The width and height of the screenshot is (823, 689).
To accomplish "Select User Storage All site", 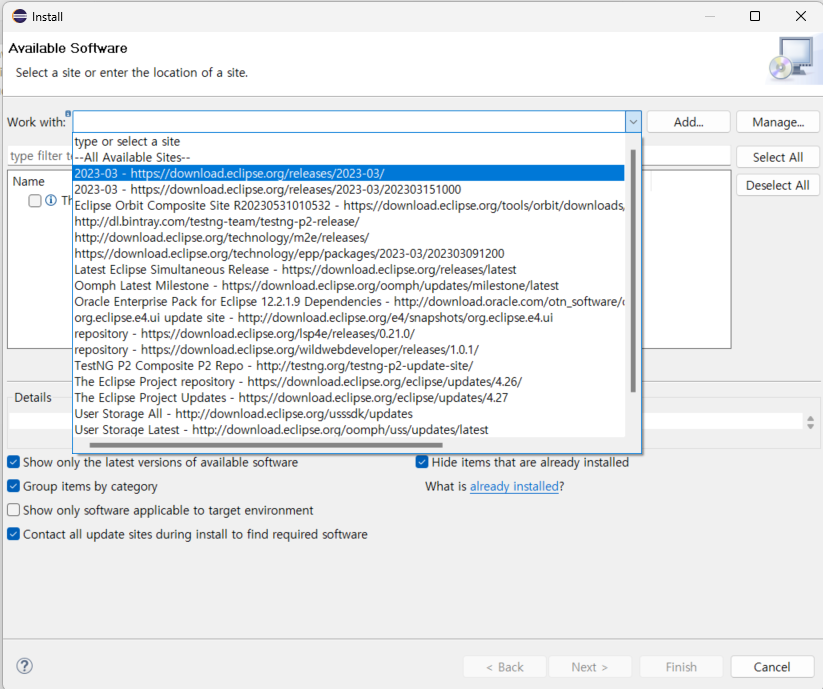I will point(349,414).
